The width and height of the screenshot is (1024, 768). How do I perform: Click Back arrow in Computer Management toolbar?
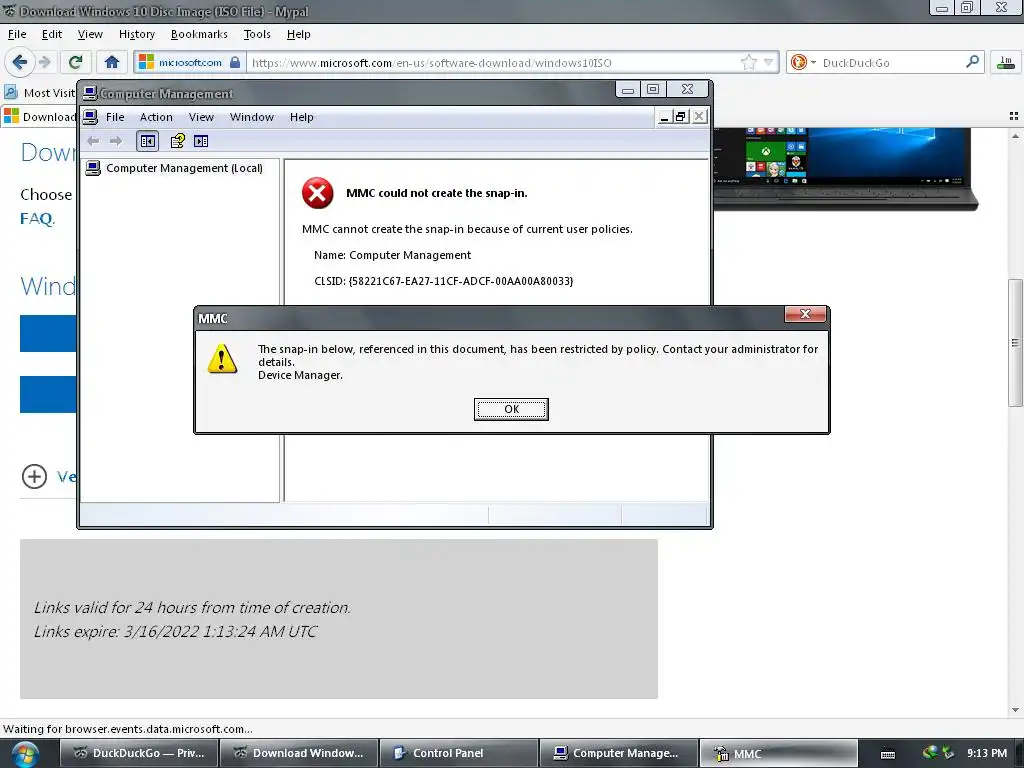pos(93,141)
